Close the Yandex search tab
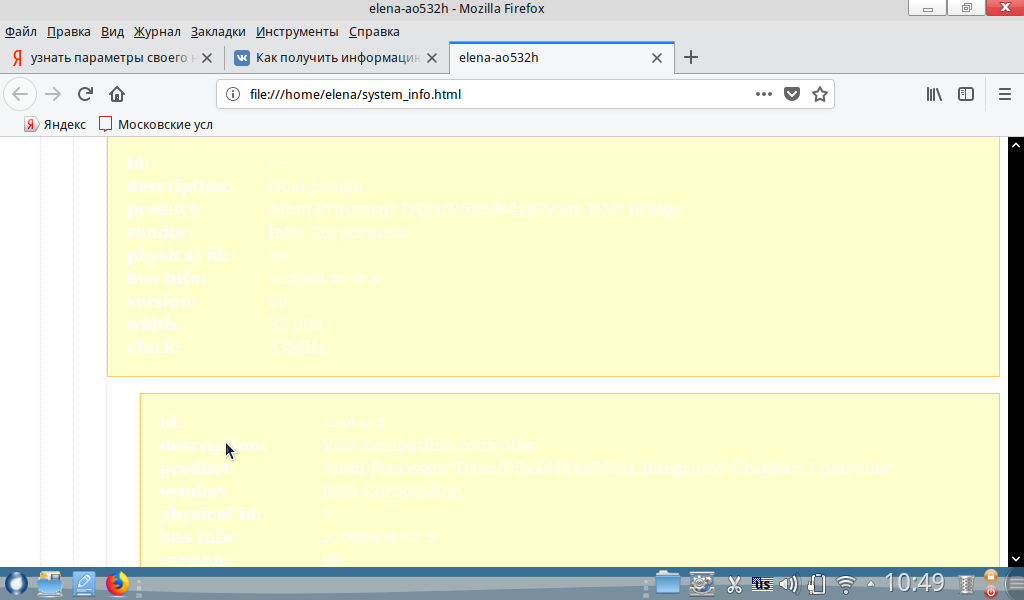The image size is (1024, 600). [207, 58]
